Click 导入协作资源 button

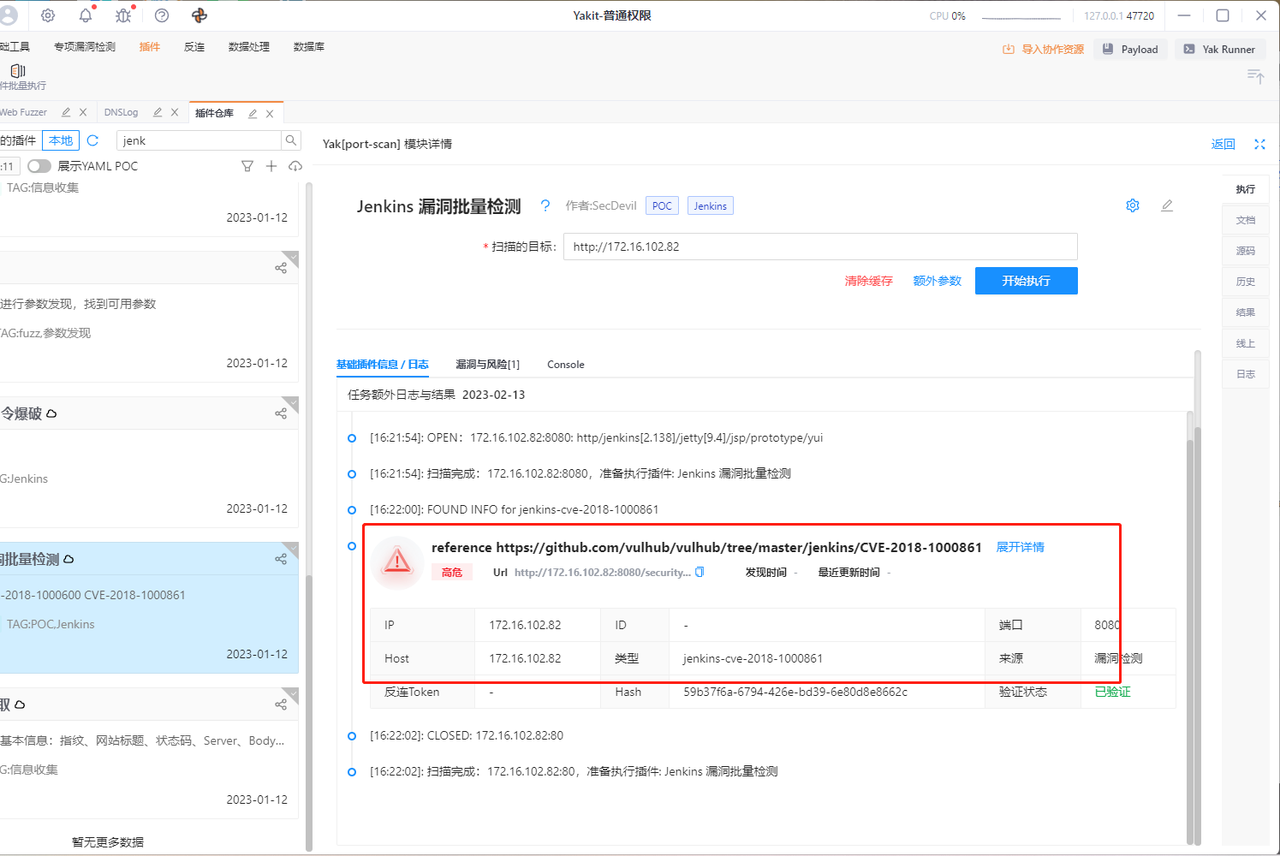click(x=1043, y=49)
